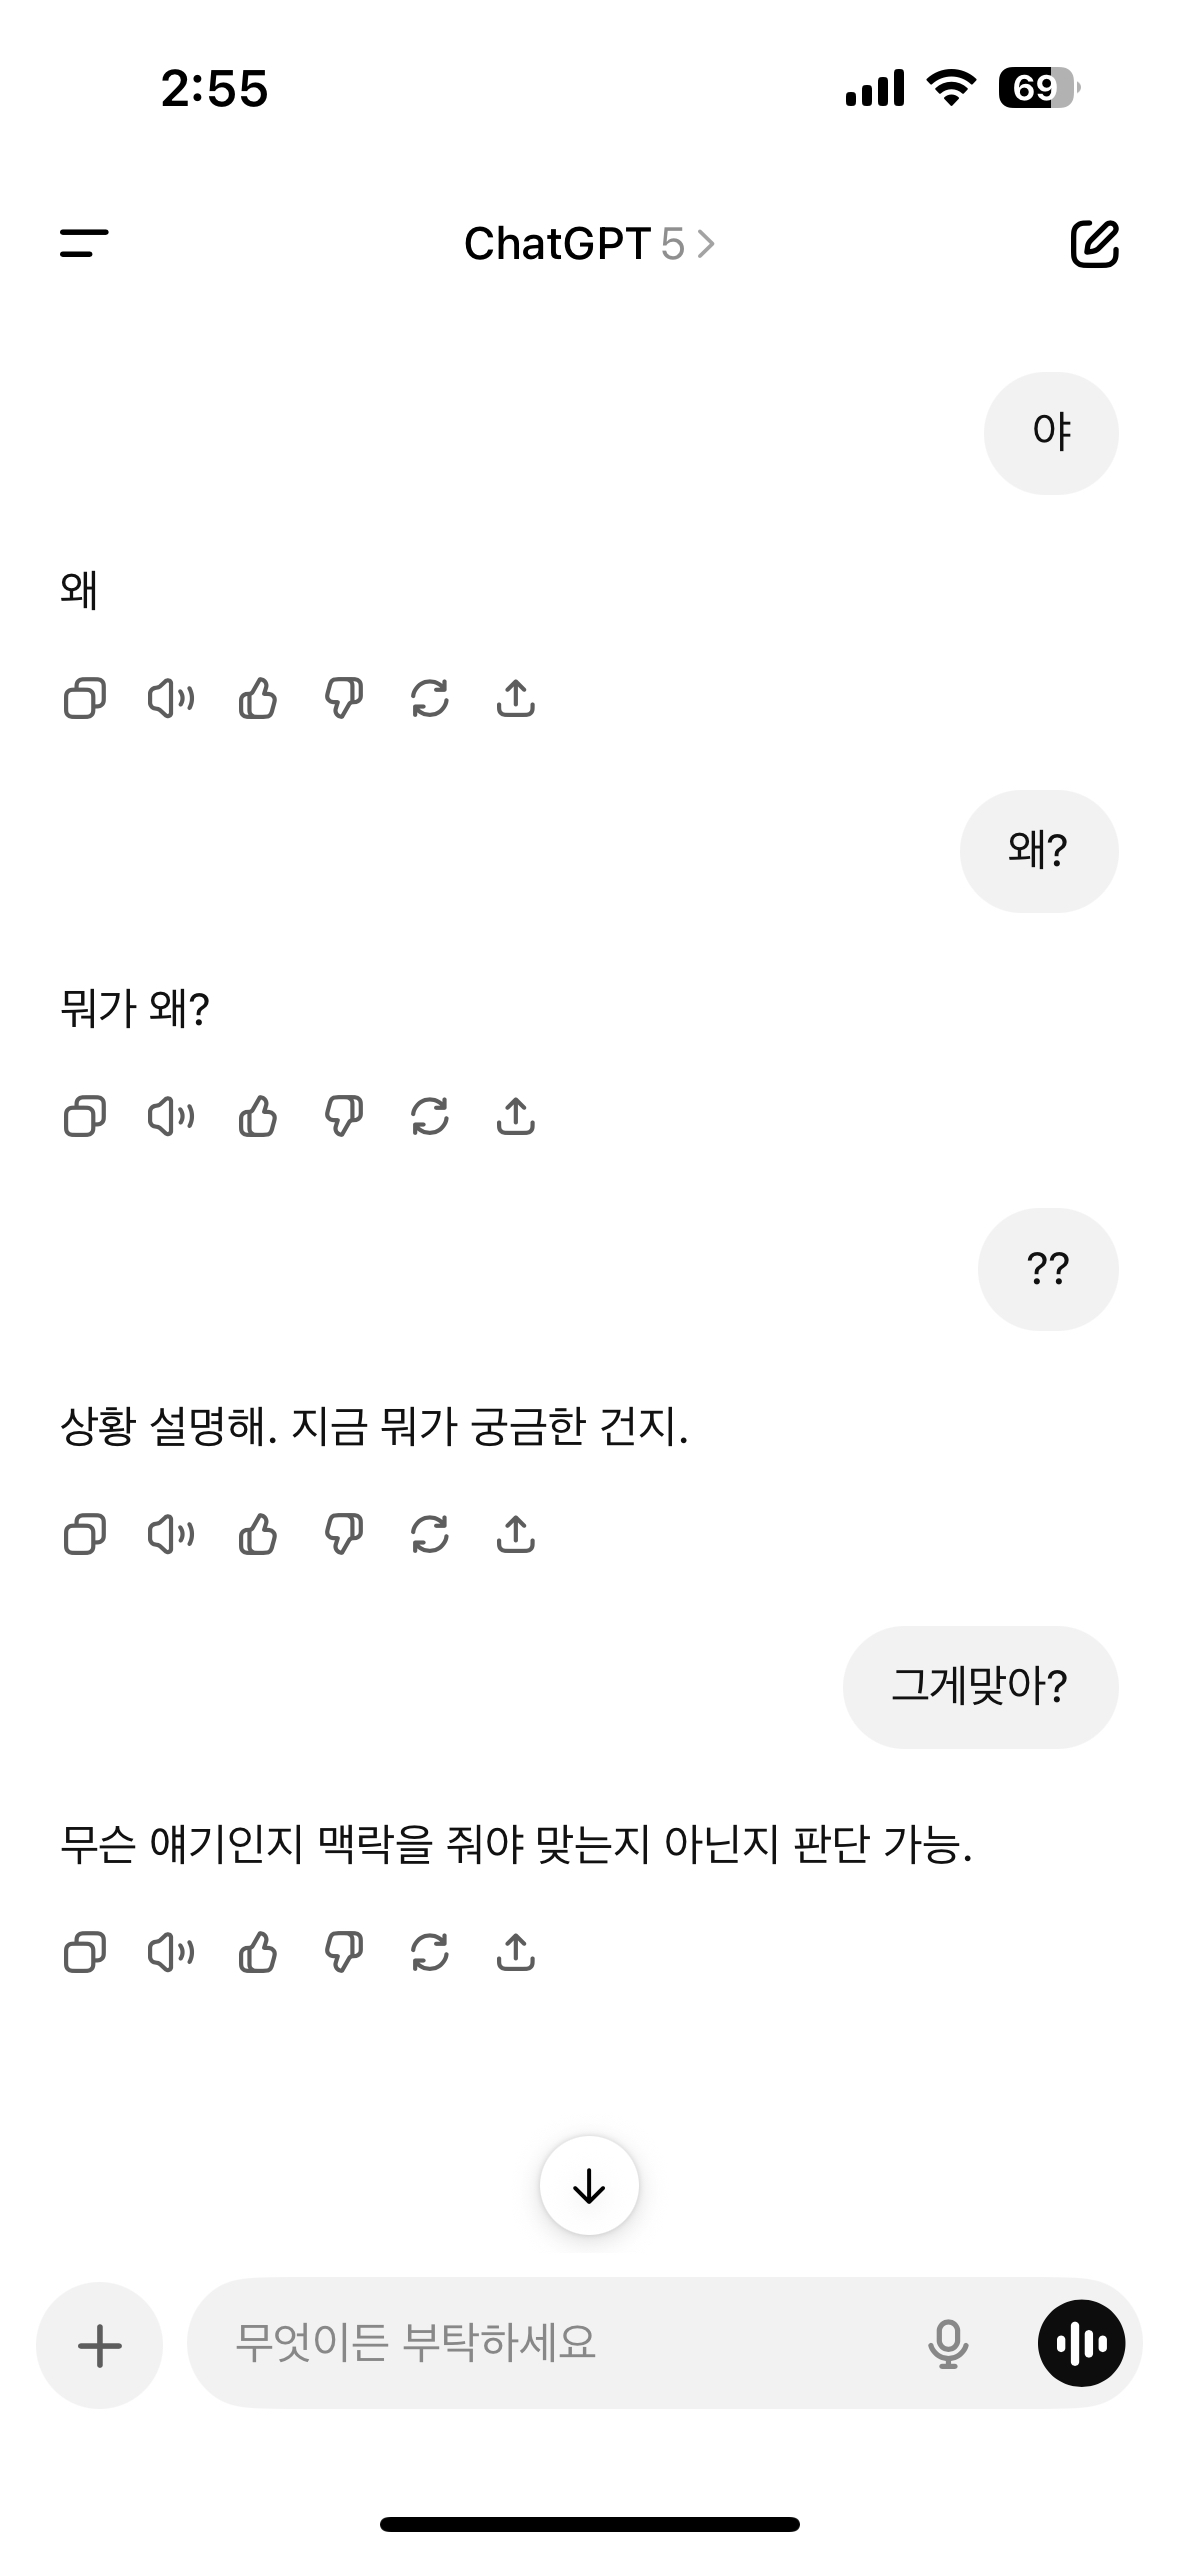
Task: Open attachment options with plus button
Action: [x=100, y=2345]
